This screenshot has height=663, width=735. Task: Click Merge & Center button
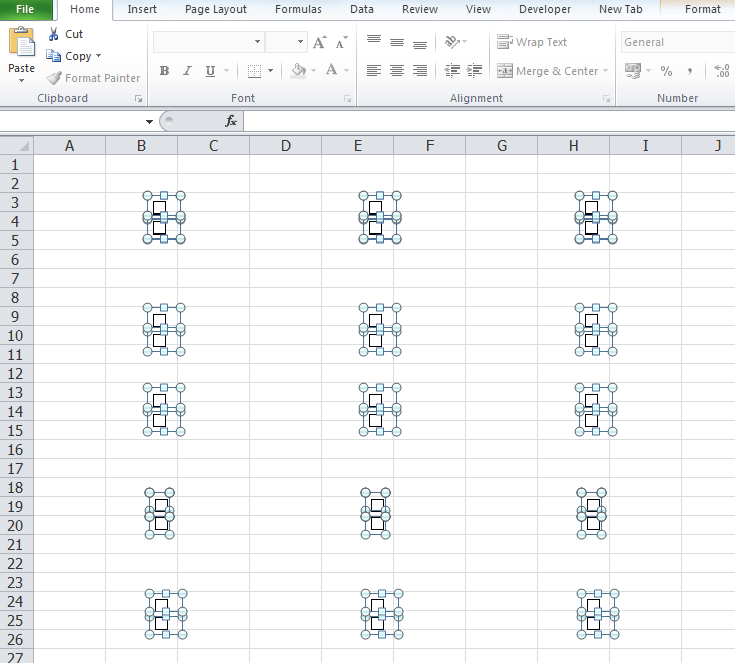[547, 71]
